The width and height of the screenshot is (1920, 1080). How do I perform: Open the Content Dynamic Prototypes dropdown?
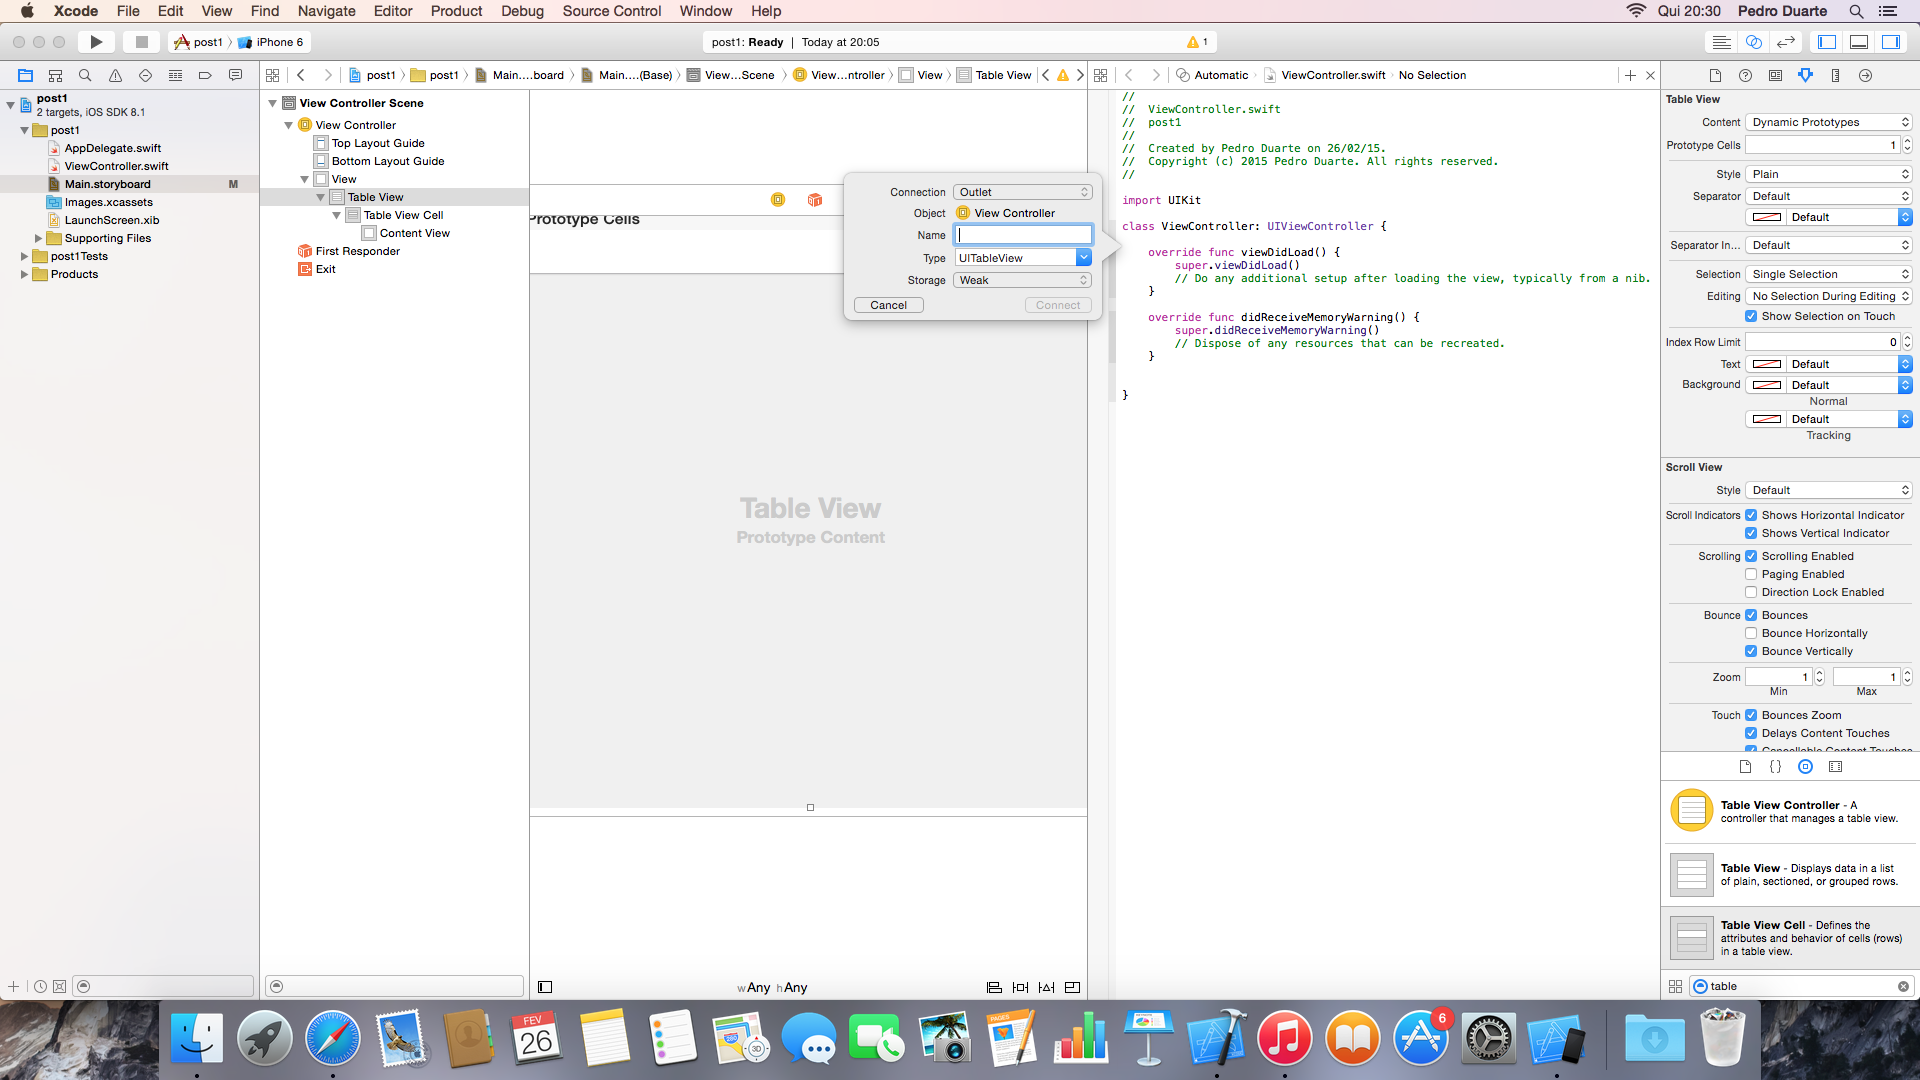coord(1829,122)
